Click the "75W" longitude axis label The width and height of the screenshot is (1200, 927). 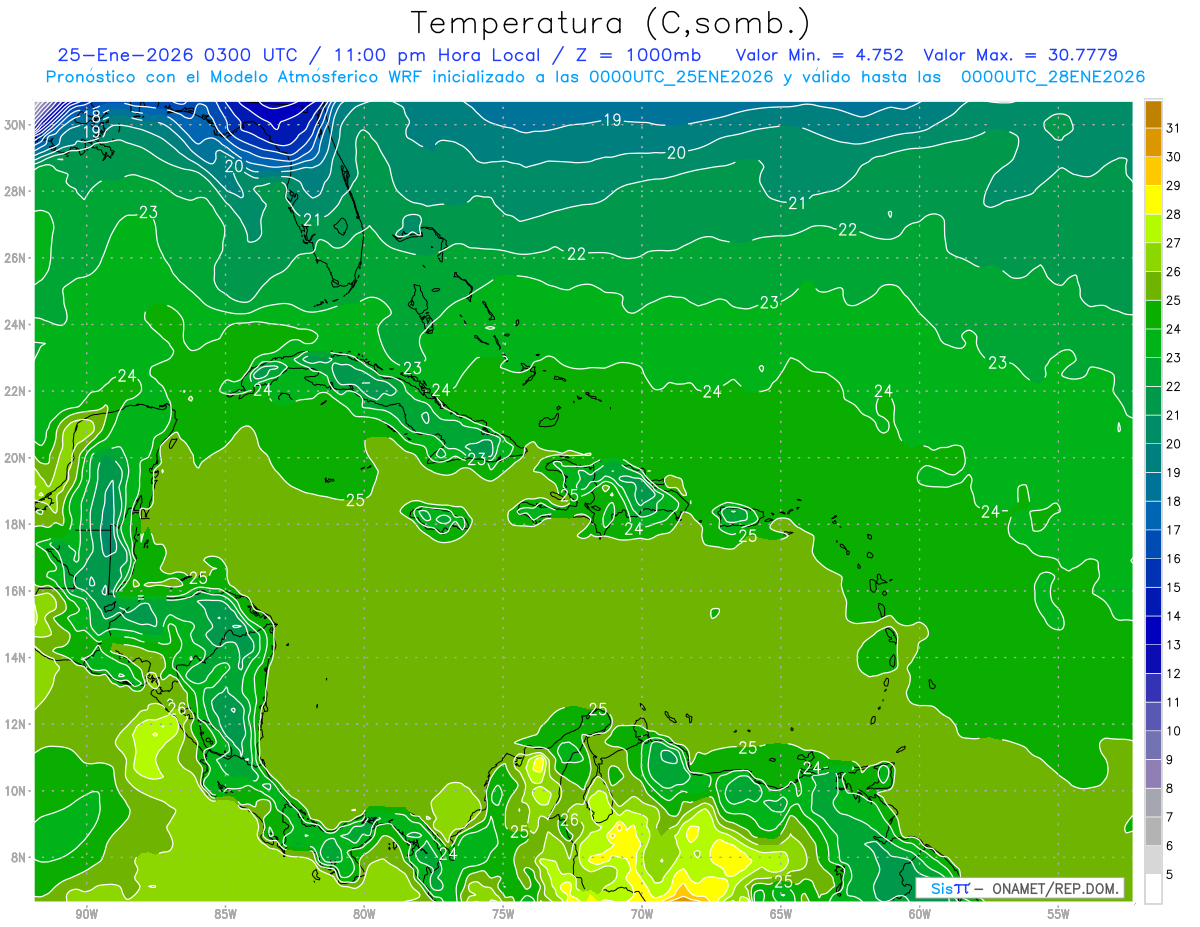click(x=503, y=914)
